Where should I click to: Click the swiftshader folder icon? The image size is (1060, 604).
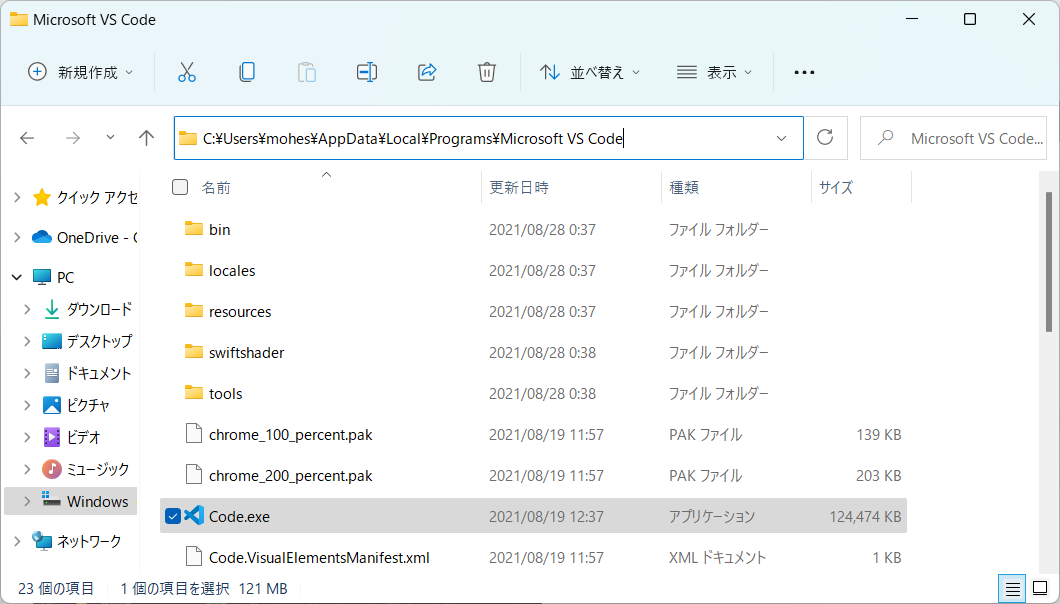pyautogui.click(x=194, y=352)
